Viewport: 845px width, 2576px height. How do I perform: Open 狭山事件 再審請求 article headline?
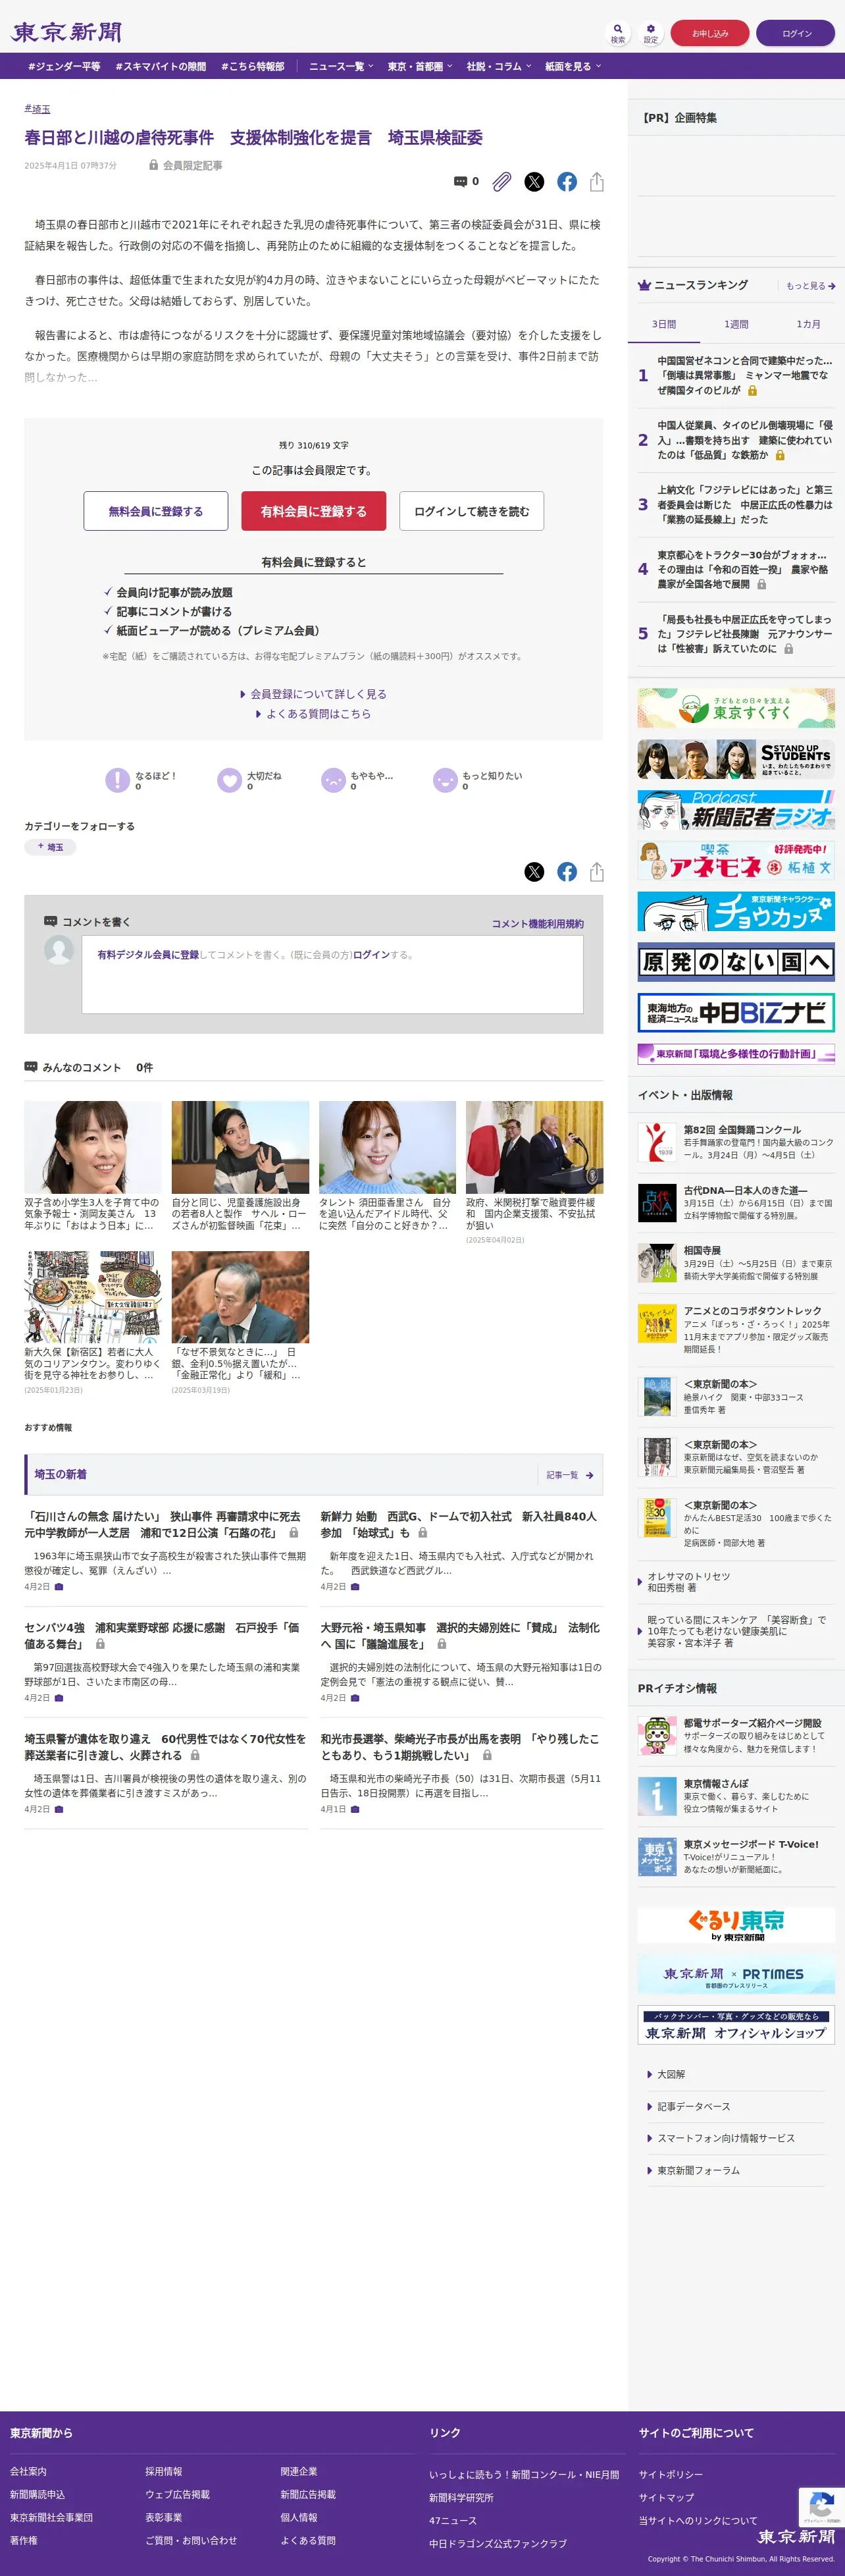tap(163, 1524)
